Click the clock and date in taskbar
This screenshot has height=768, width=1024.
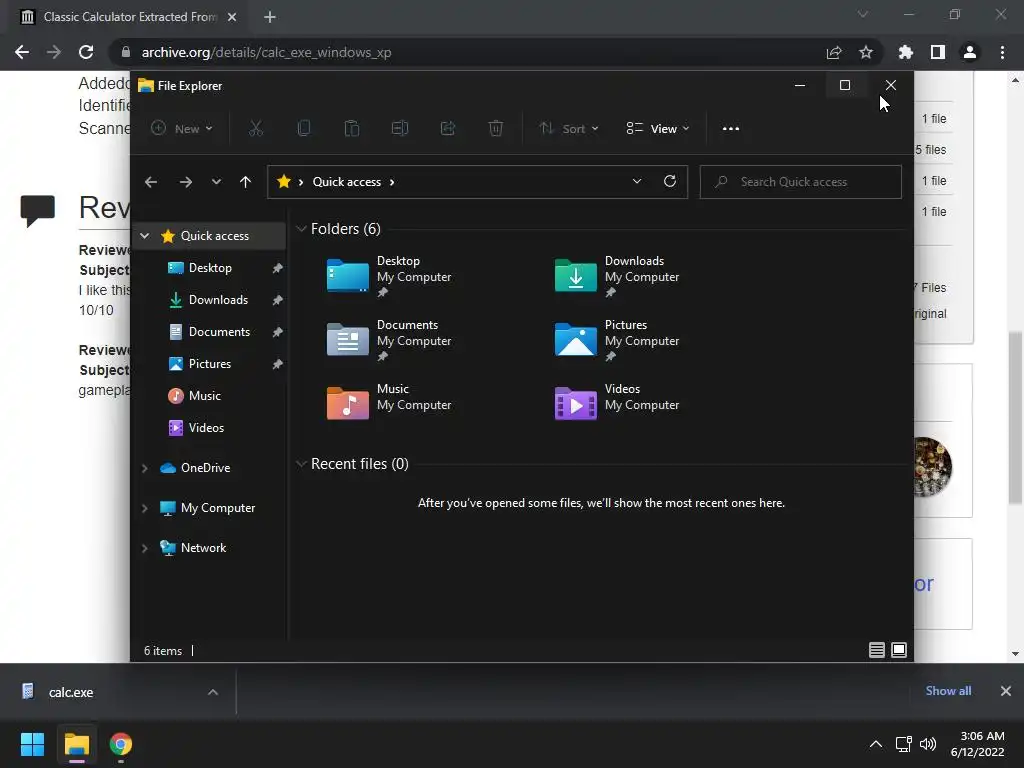[978, 744]
